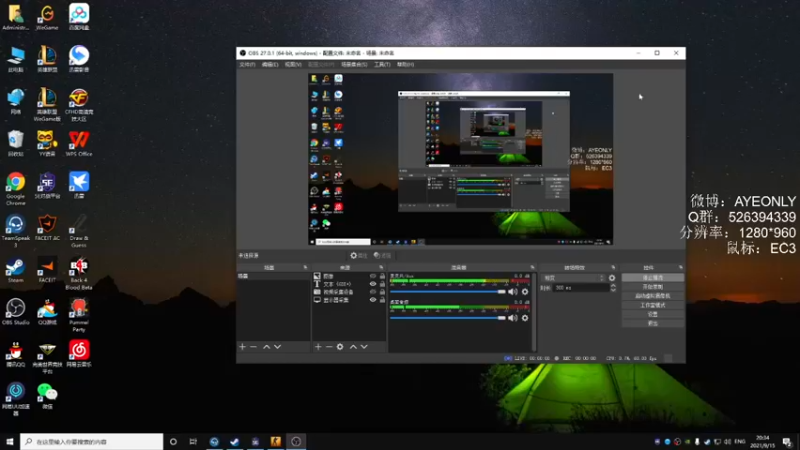The width and height of the screenshot is (800, 450).
Task: Click the Windows taskbar search box
Action: (92, 441)
